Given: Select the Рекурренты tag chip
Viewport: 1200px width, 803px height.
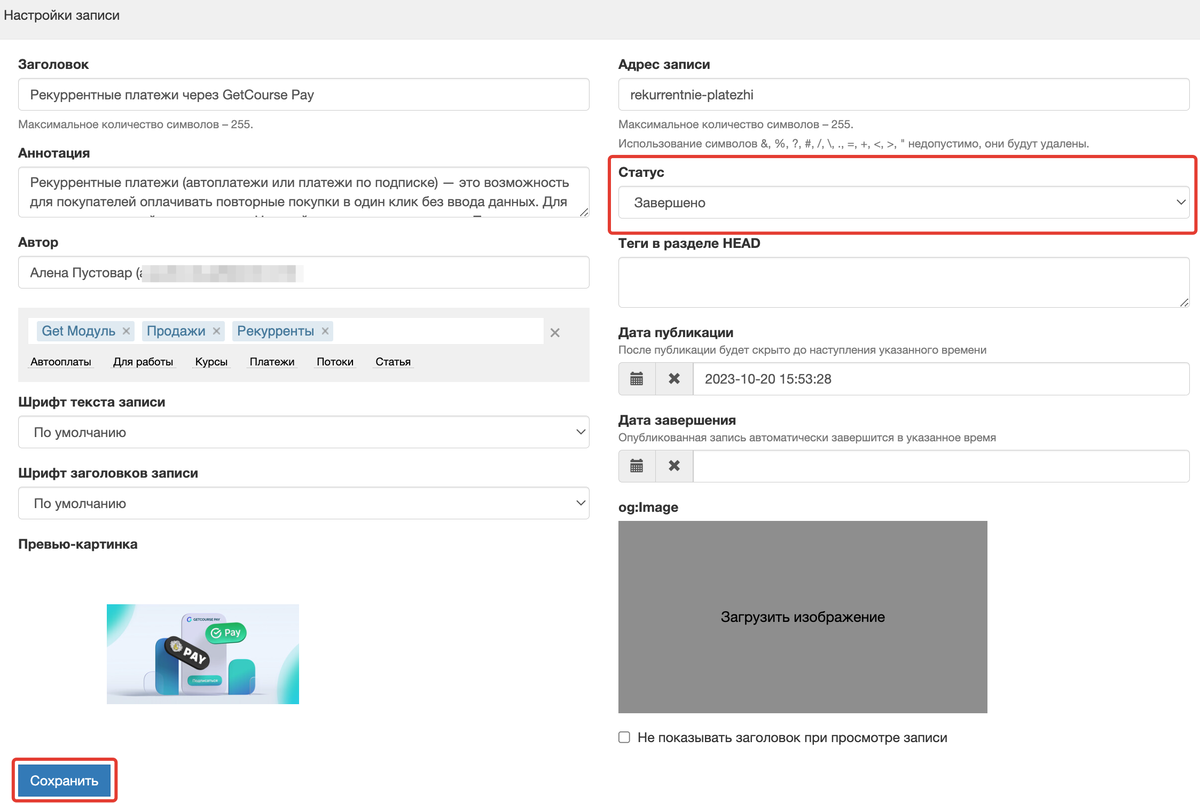Looking at the screenshot, I should click(283, 331).
